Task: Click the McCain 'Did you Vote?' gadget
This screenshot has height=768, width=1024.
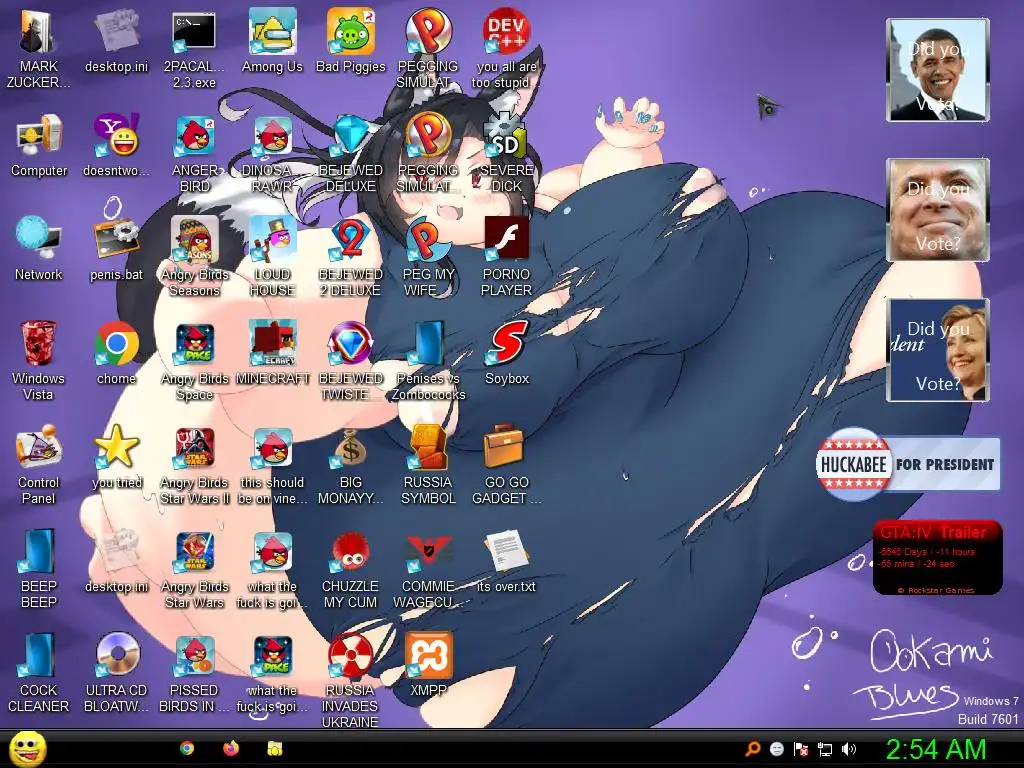Action: 938,210
